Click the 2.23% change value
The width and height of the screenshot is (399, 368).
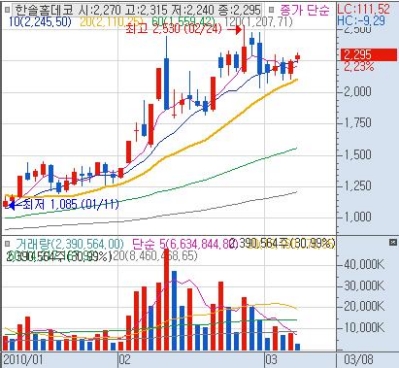coord(359,67)
